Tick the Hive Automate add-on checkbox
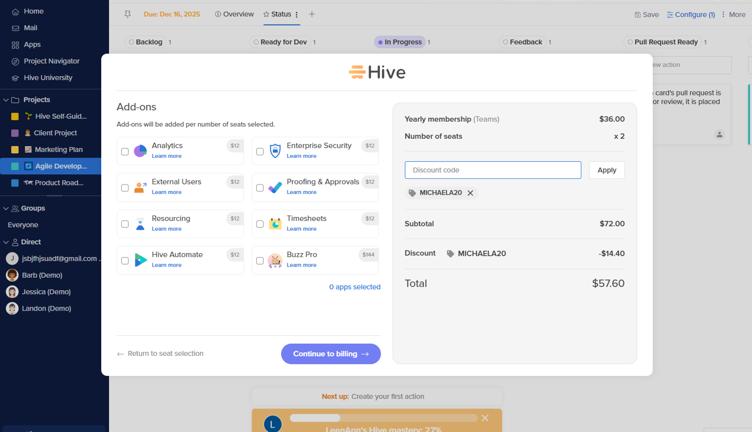 click(125, 260)
